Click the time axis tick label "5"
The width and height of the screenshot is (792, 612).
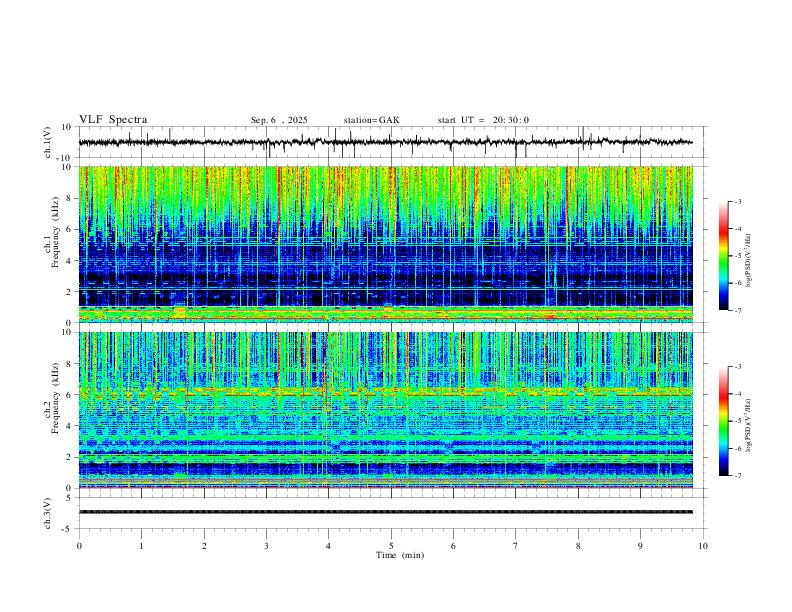(x=391, y=546)
